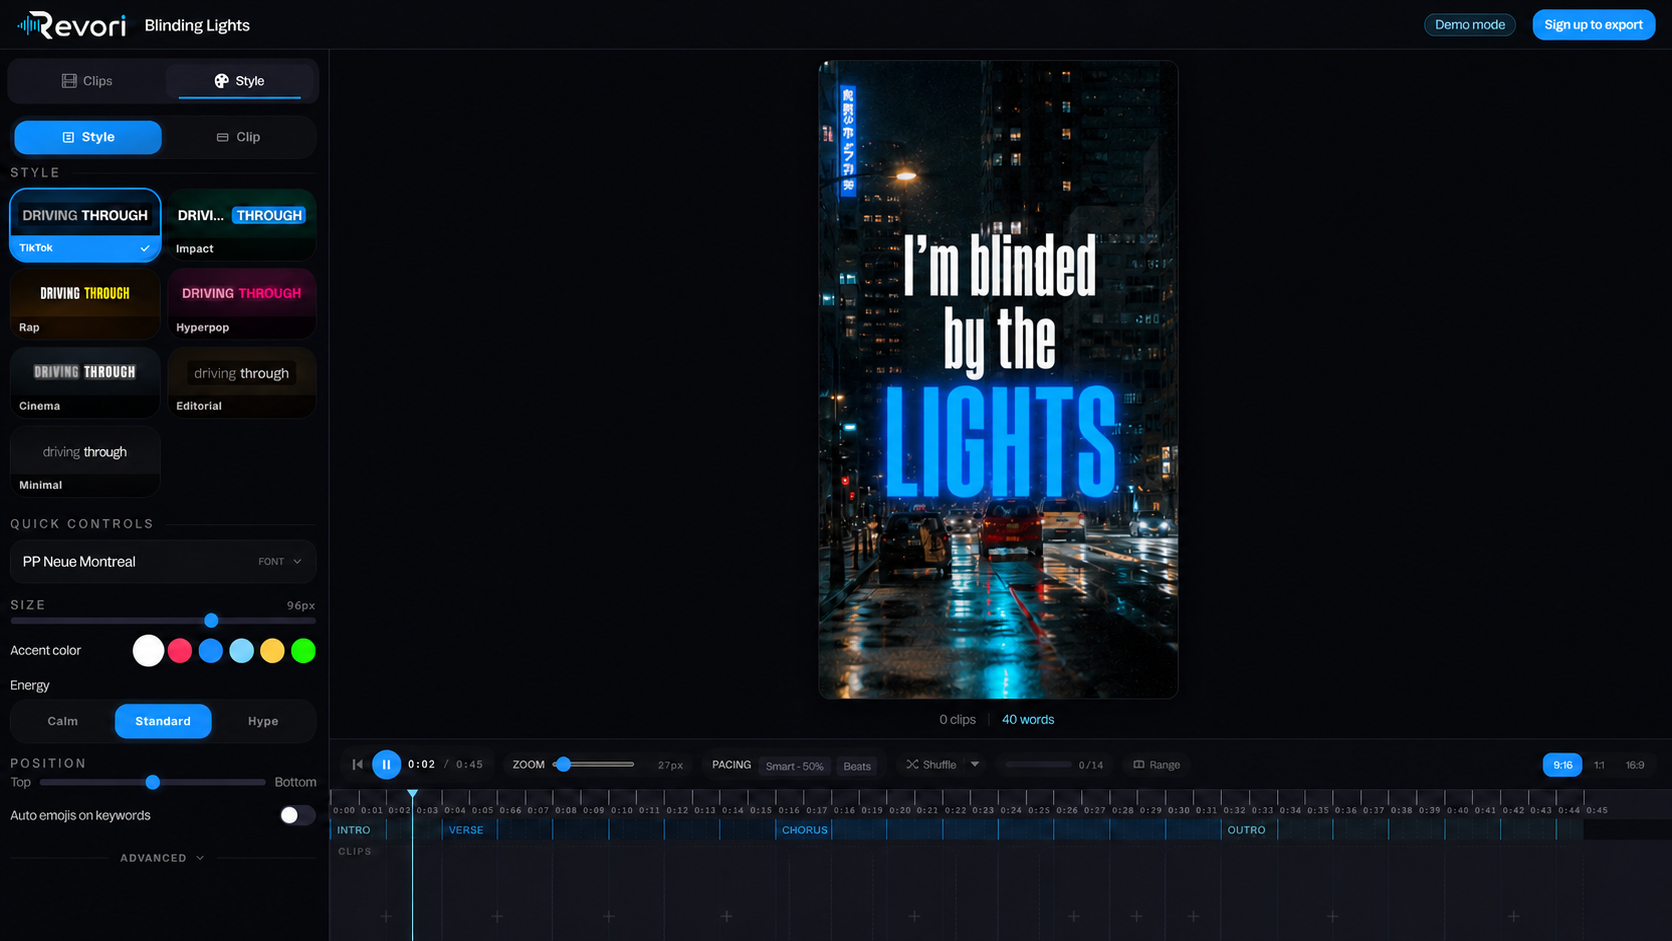This screenshot has width=1672, height=941.
Task: Choose the Rap caption style
Action: tap(85, 305)
